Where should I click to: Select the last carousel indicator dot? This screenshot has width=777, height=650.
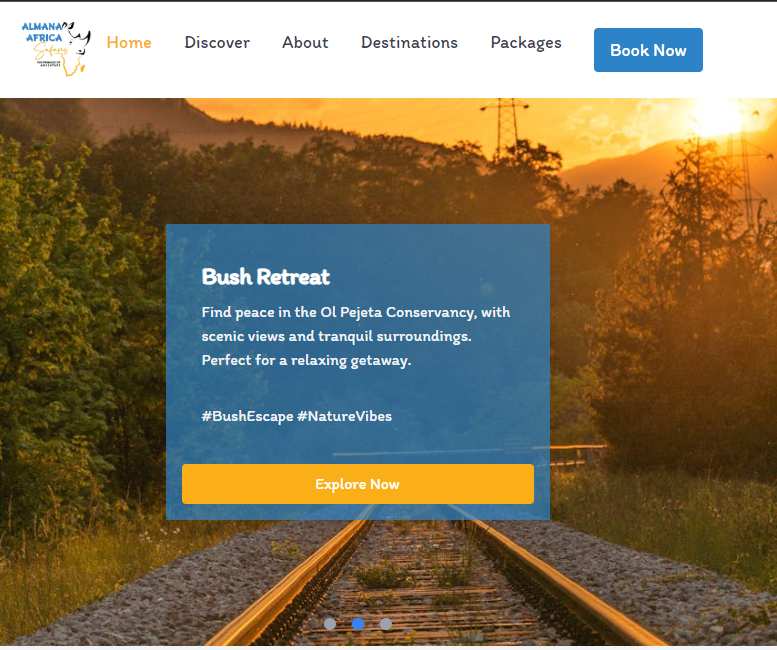coord(386,624)
